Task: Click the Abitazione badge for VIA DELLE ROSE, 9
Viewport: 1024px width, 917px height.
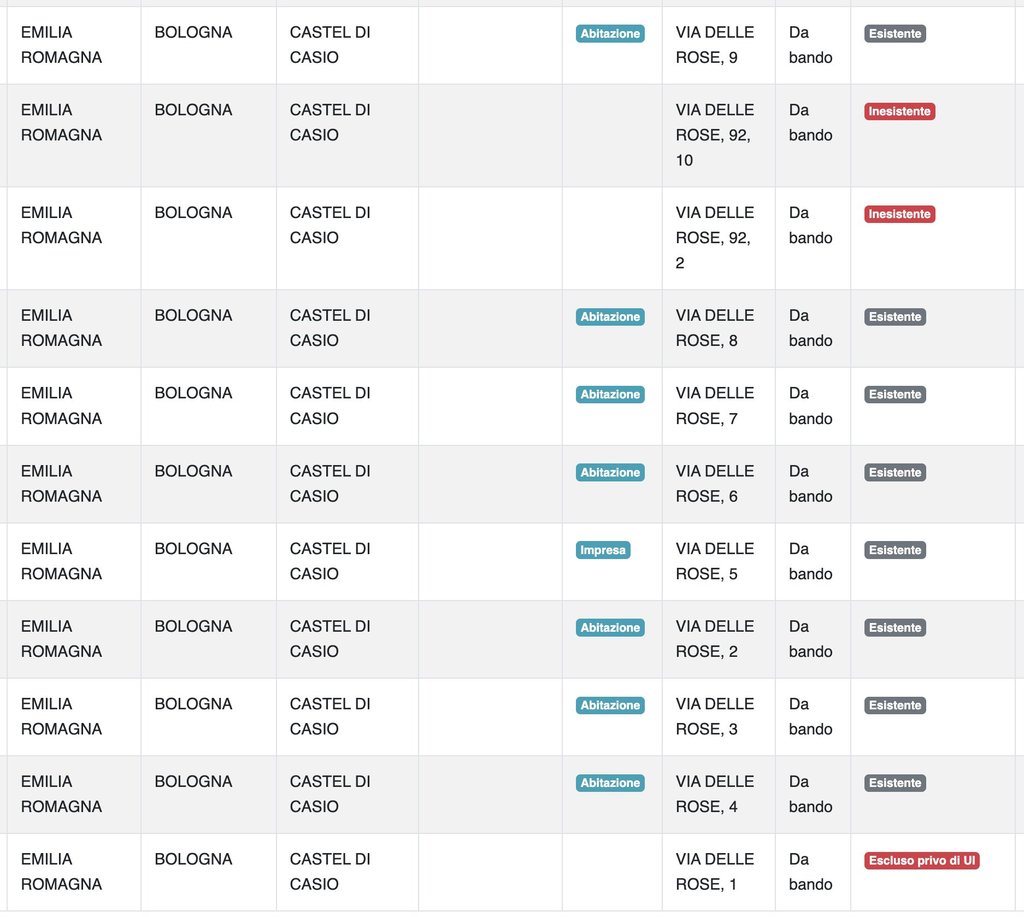Action: [610, 34]
